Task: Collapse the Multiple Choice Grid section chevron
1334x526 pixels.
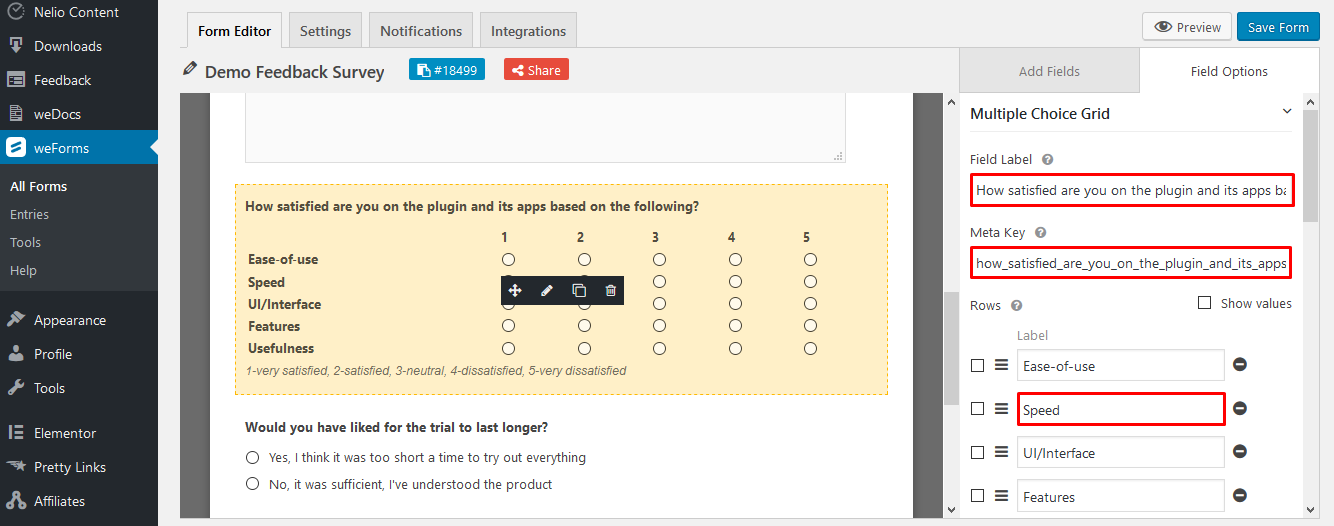Action: tap(1286, 112)
